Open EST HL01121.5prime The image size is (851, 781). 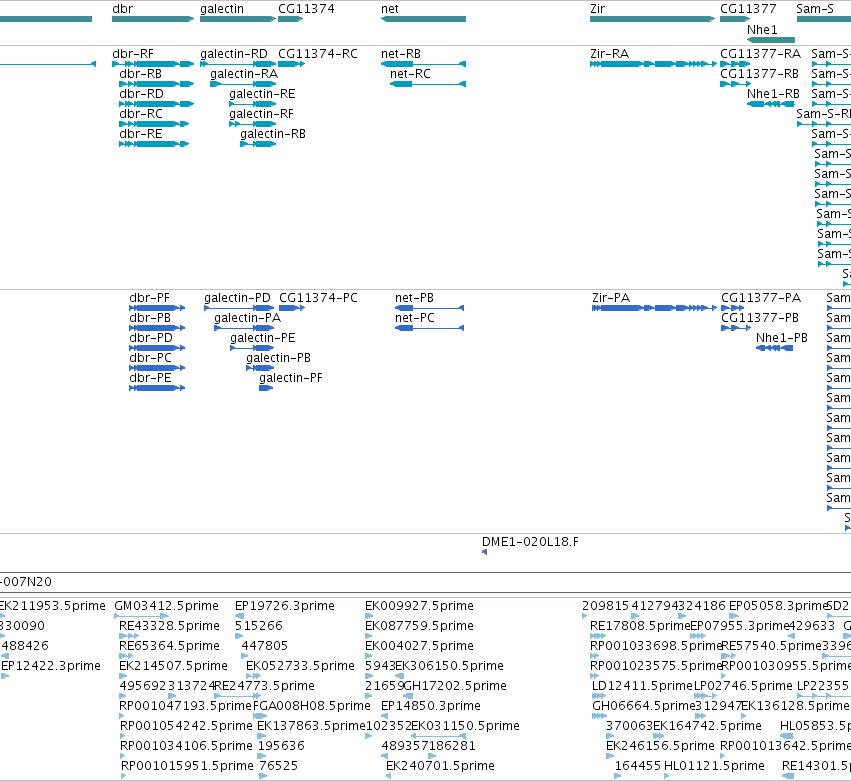pos(714,766)
